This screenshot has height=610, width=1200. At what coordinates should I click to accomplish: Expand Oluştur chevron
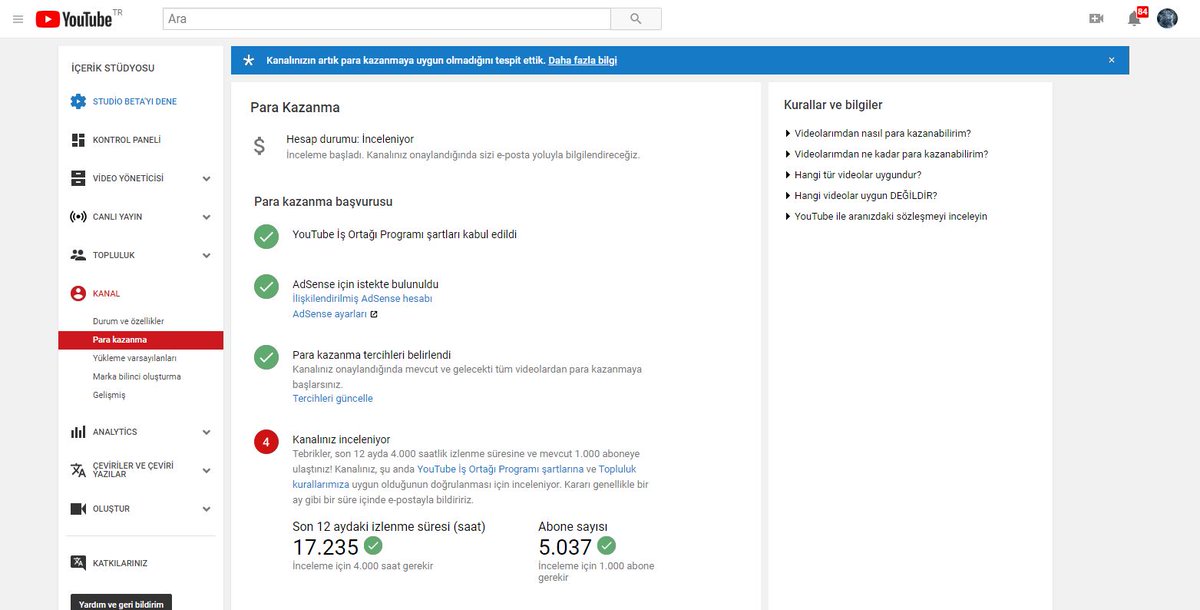[x=206, y=509]
